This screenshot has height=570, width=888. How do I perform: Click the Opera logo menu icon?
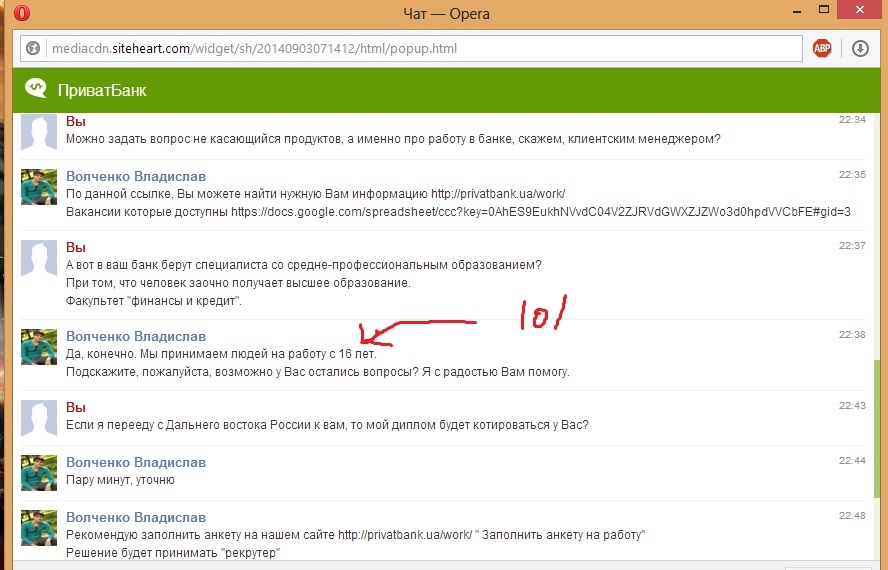(22, 13)
